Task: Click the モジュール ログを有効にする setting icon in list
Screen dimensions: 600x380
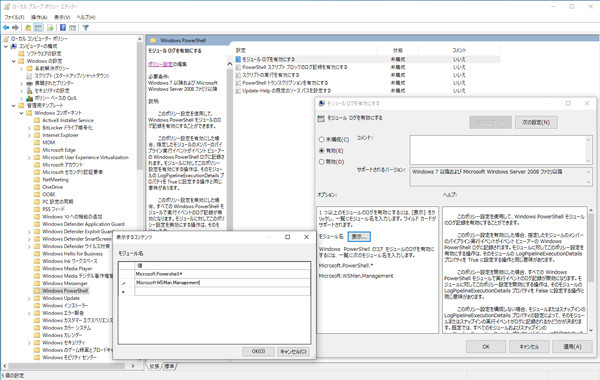Action: 238,59
